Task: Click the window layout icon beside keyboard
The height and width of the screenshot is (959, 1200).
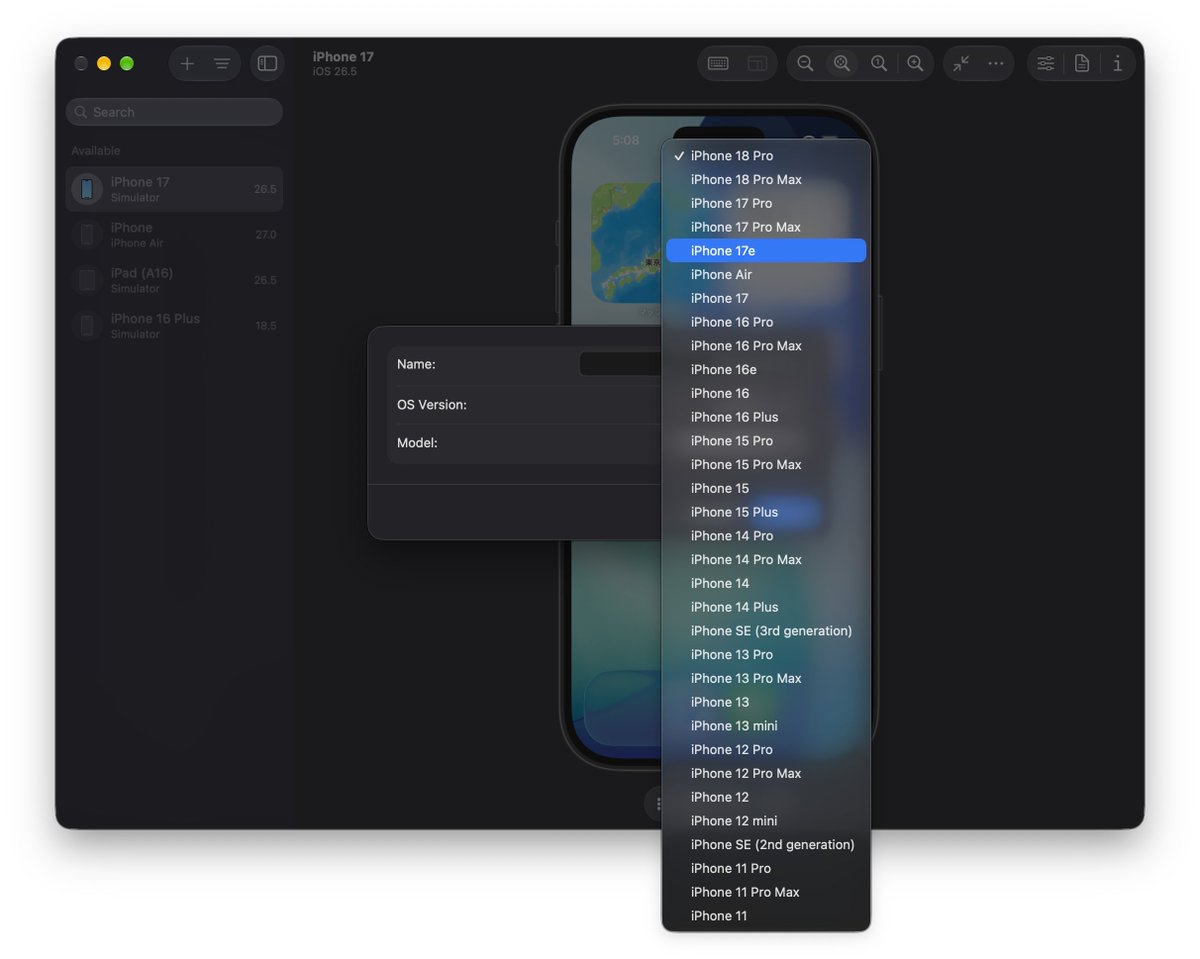Action: point(757,64)
